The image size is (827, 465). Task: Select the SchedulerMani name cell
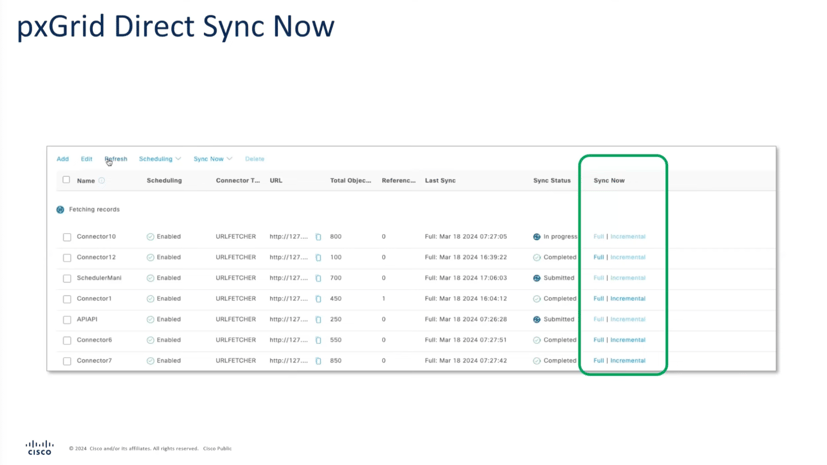click(99, 278)
